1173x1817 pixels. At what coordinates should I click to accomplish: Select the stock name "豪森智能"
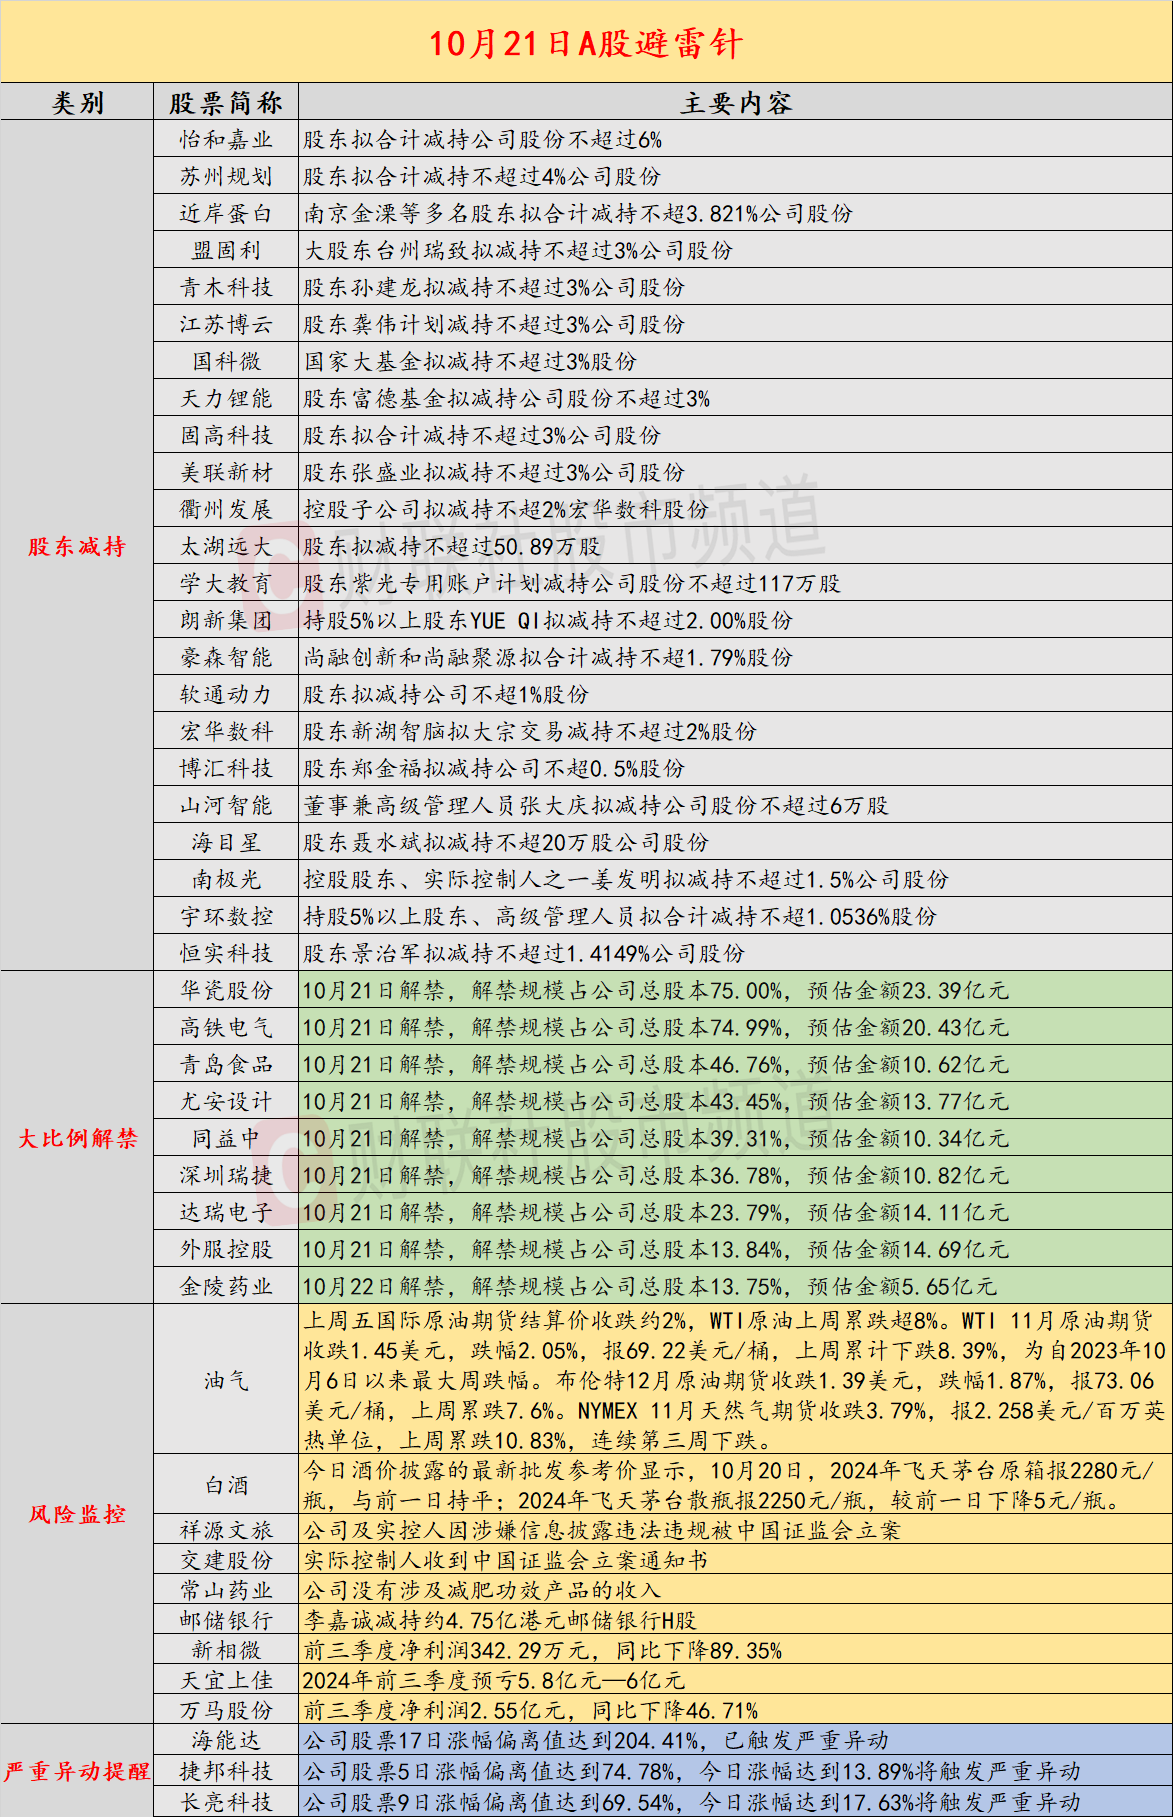(x=226, y=658)
